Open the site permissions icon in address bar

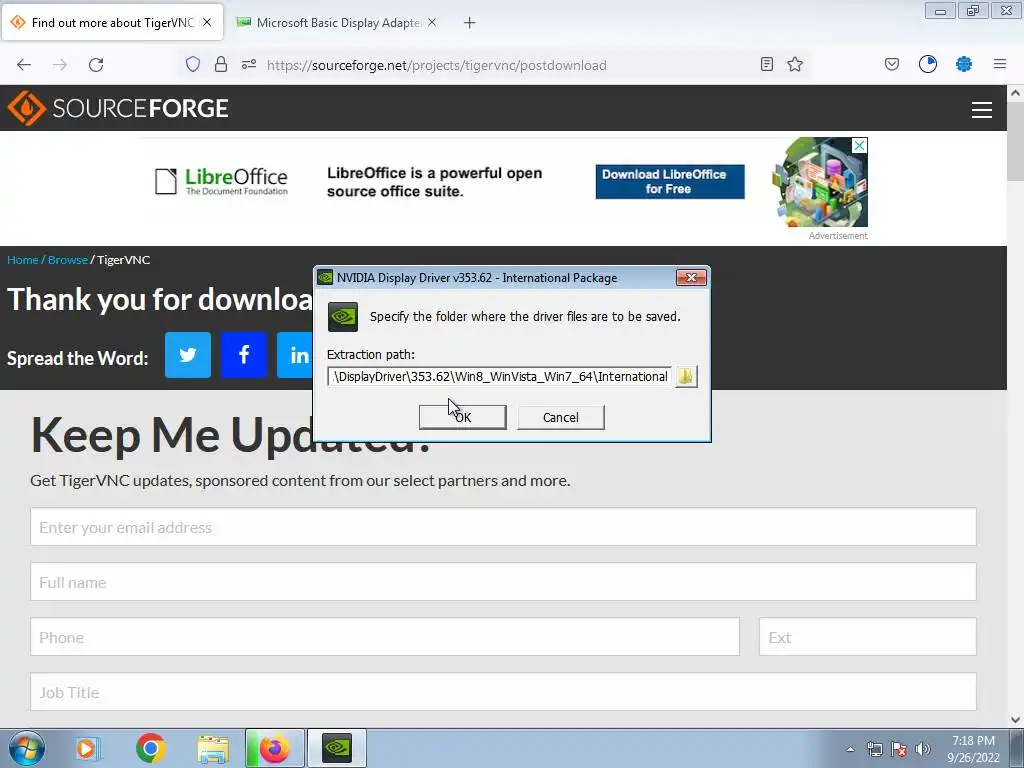[x=249, y=65]
